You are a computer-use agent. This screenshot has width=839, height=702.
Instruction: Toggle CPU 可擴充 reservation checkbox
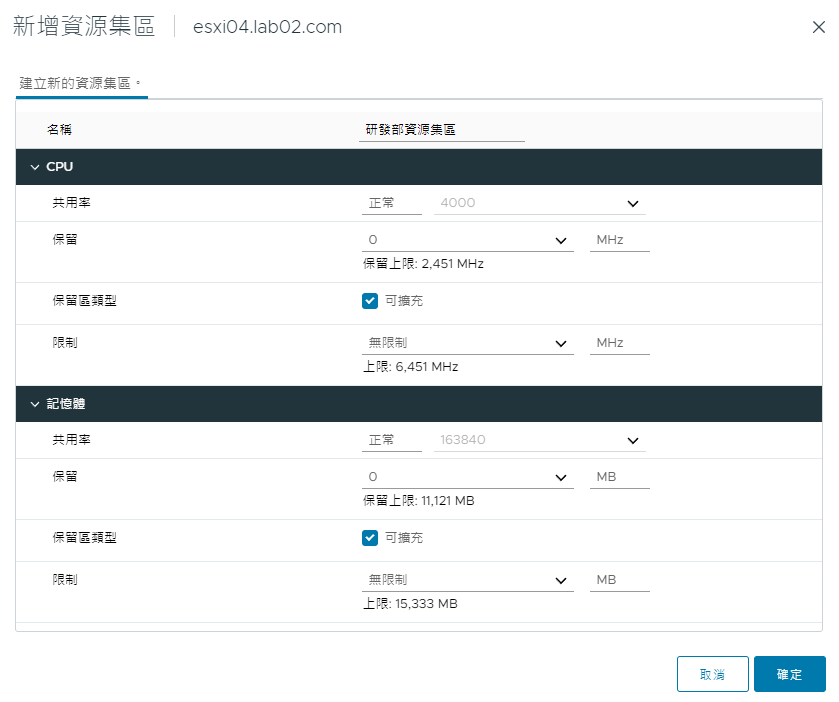point(370,301)
